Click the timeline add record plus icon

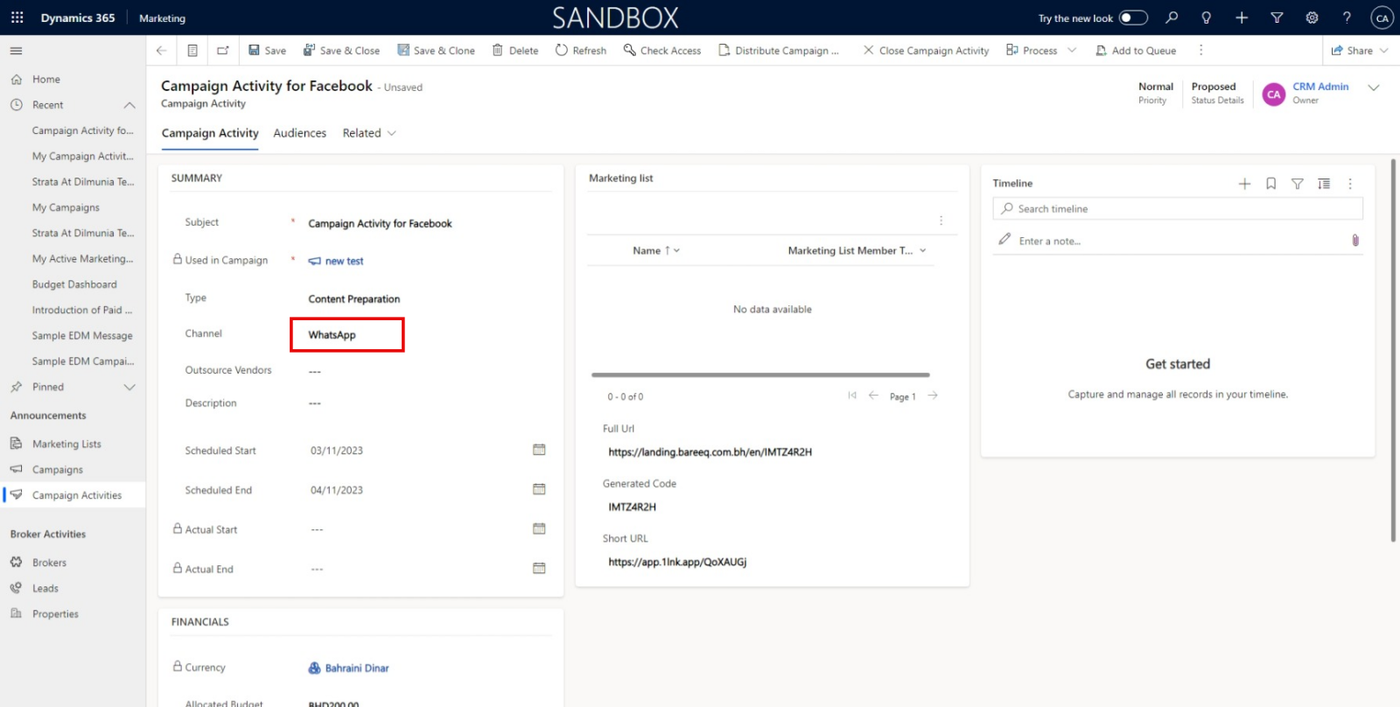1244,184
